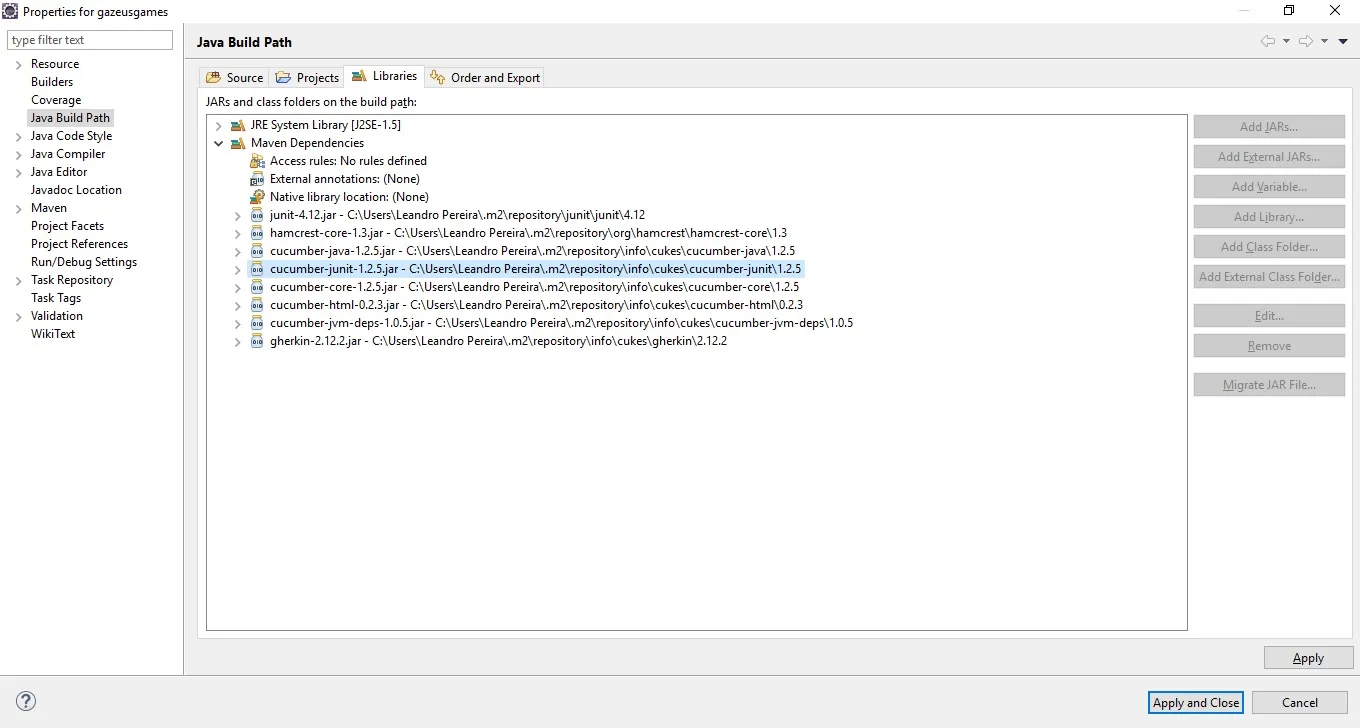Expand the junit-4.12.jar entry
Viewport: 1360px width, 728px height.
[238, 215]
